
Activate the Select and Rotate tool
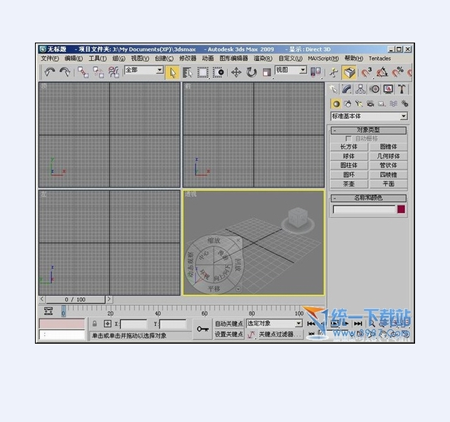[252, 72]
